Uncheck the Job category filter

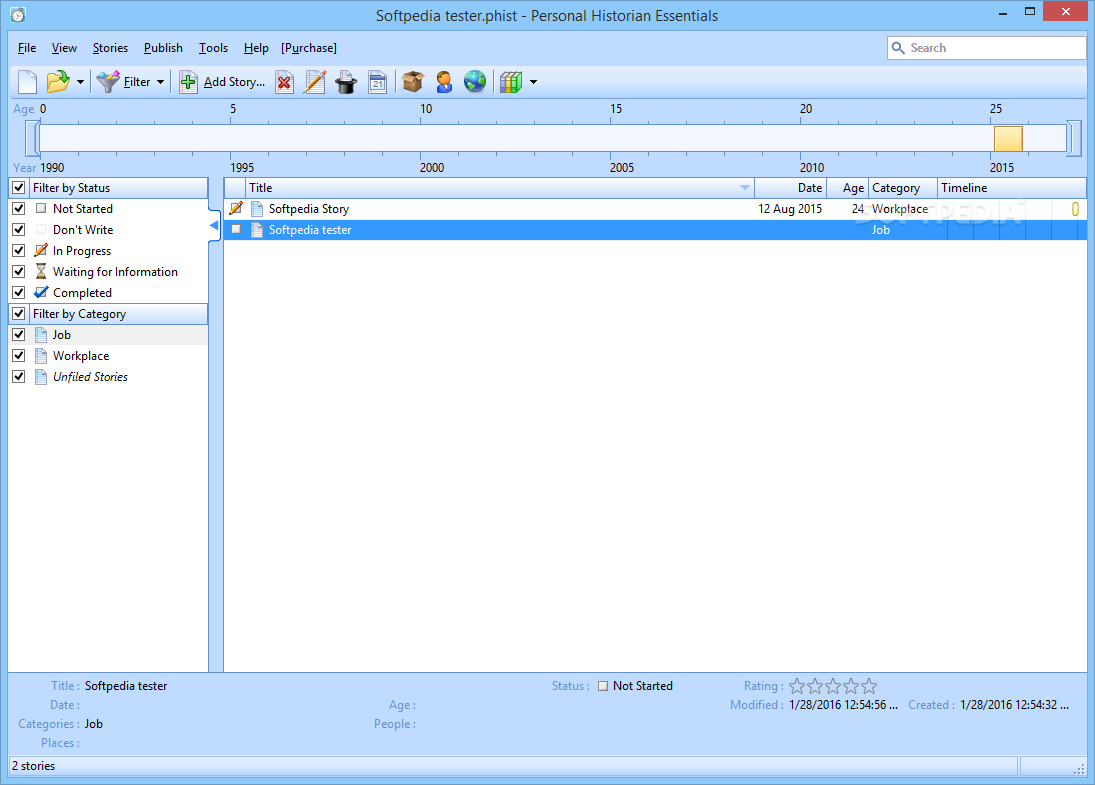19,335
